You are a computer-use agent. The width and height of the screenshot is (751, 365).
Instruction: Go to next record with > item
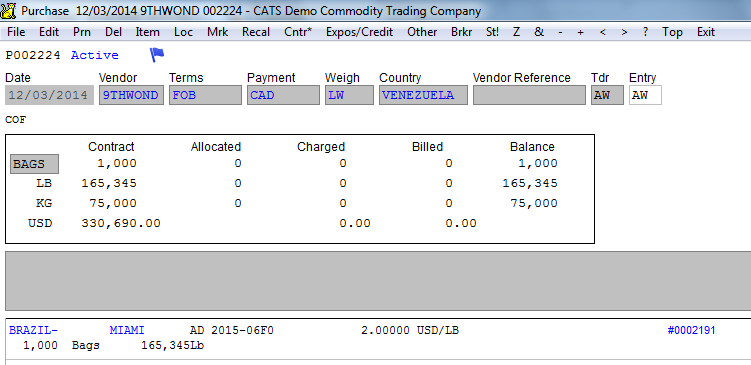point(624,32)
